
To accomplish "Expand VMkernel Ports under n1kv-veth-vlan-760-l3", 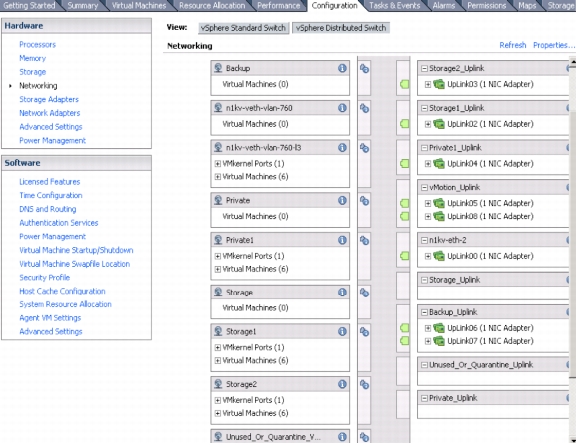I will [x=218, y=164].
